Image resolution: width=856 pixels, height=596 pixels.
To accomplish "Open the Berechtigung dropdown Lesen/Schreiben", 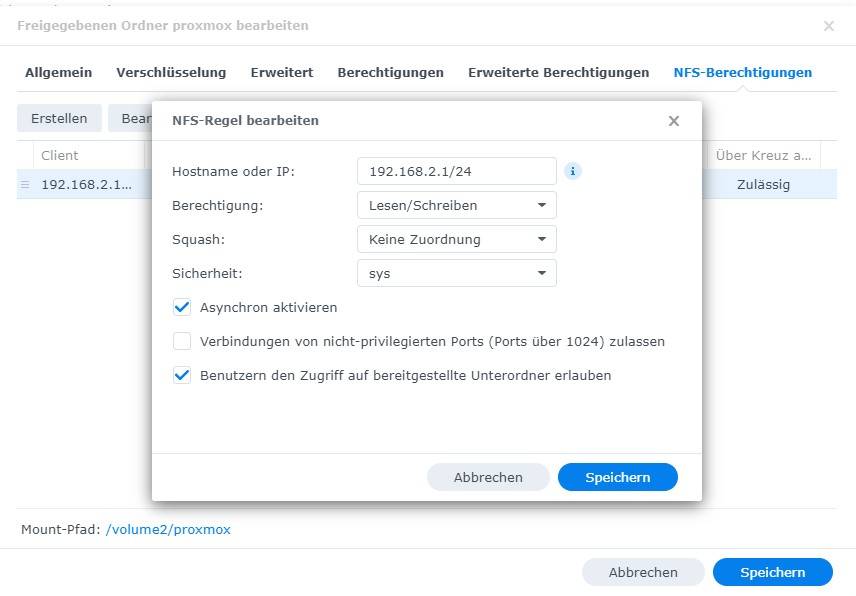I will coord(456,205).
